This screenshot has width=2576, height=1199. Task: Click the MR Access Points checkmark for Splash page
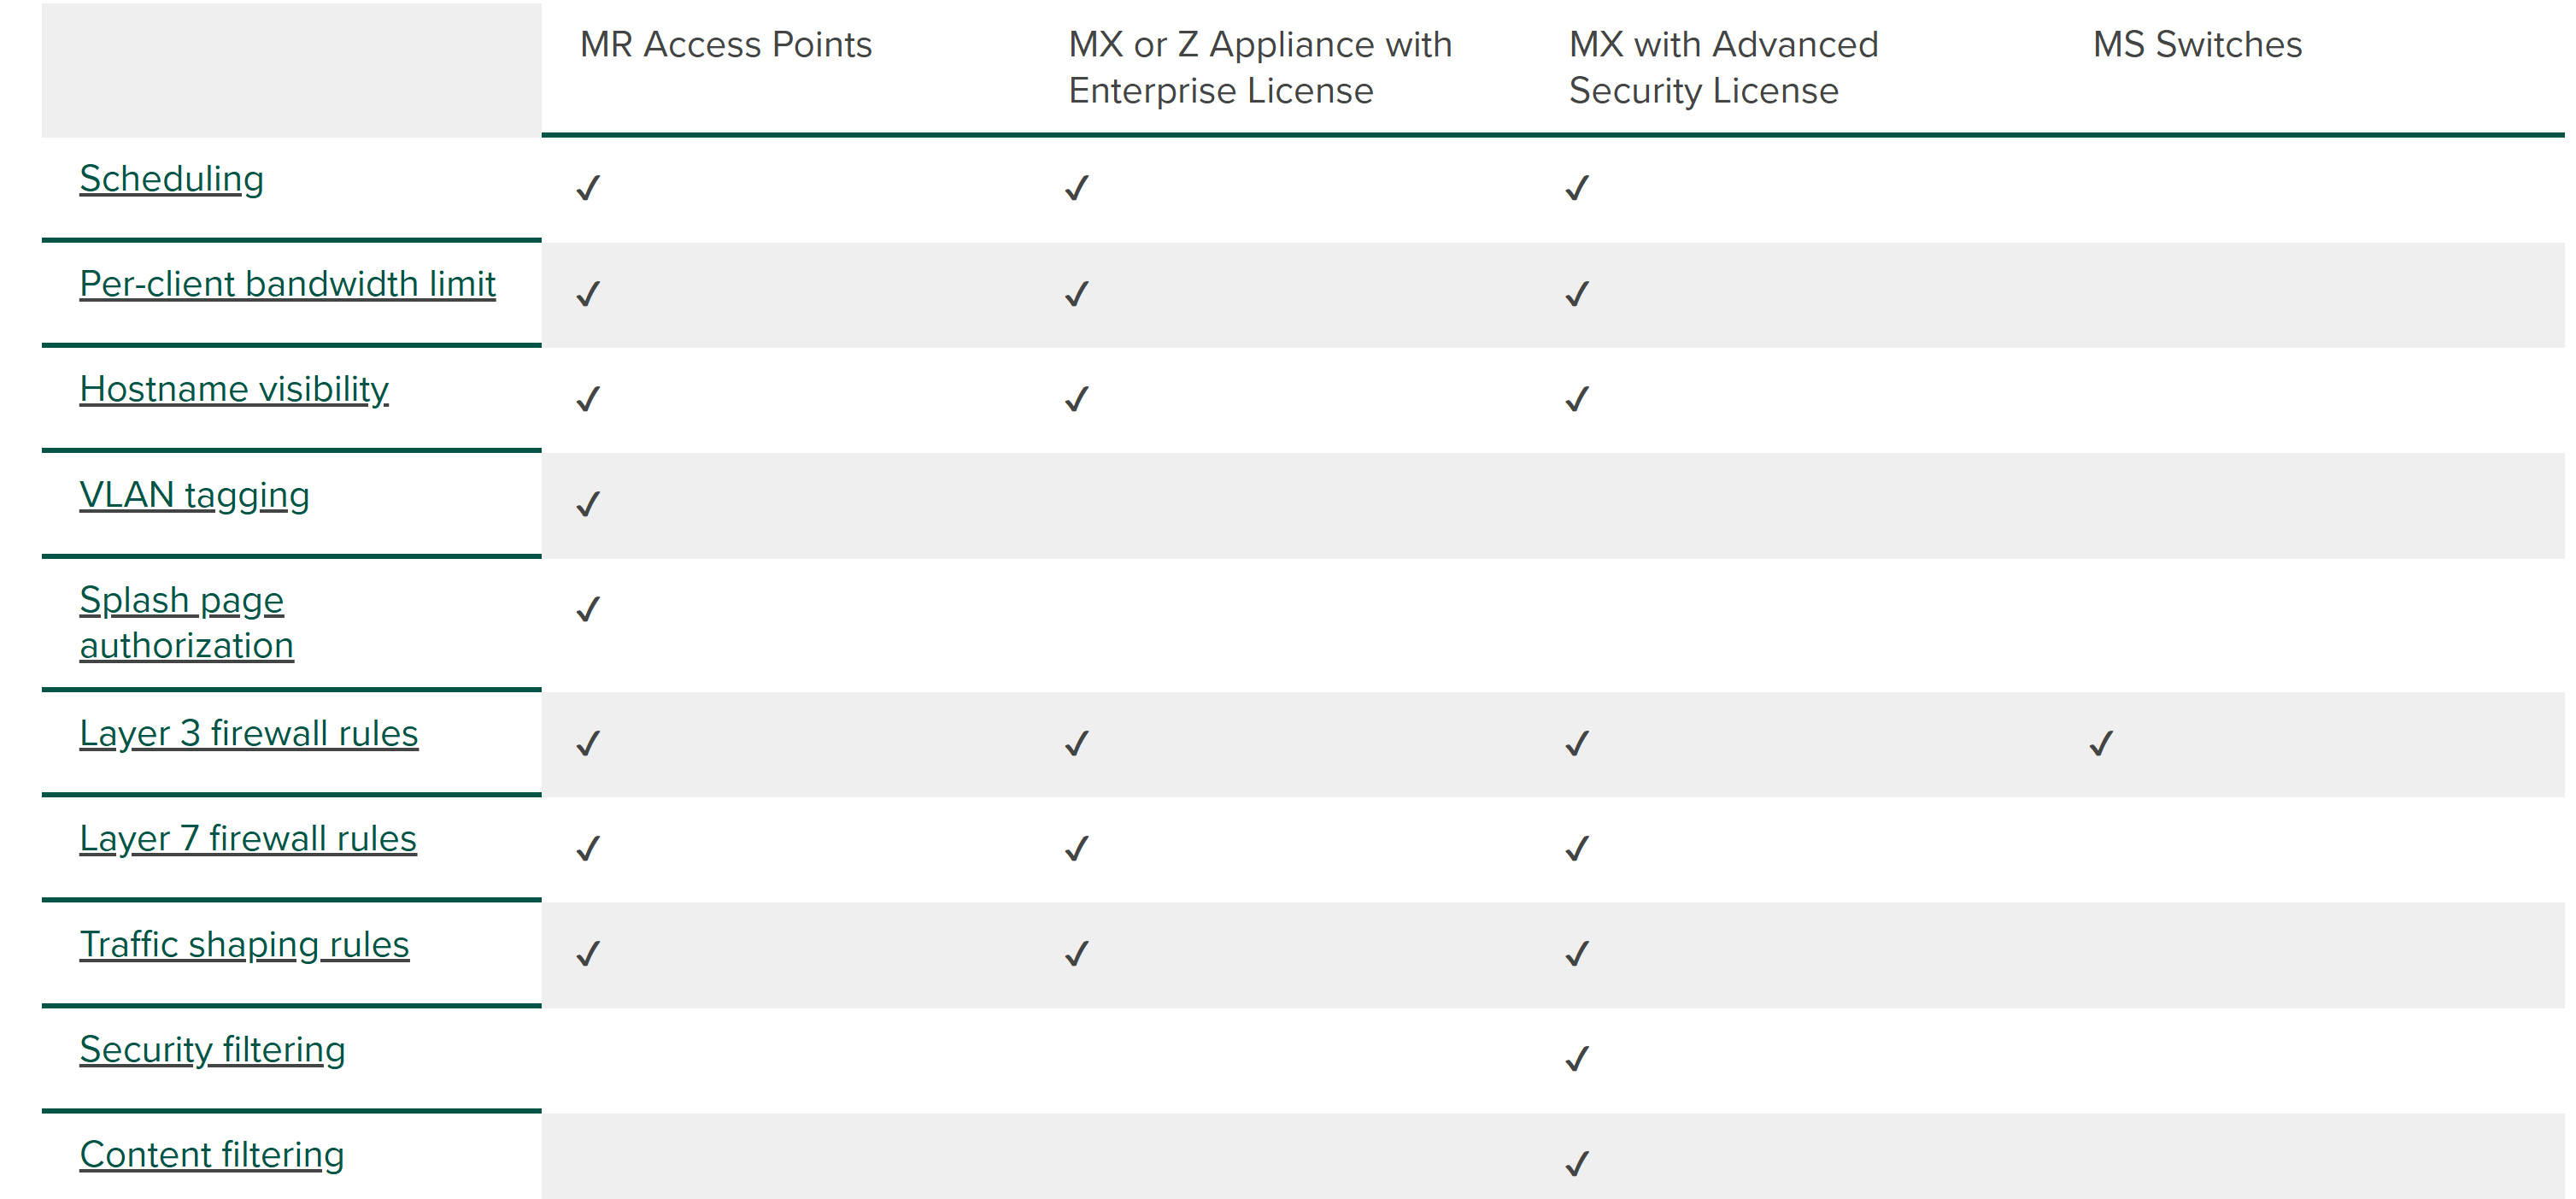(x=588, y=608)
